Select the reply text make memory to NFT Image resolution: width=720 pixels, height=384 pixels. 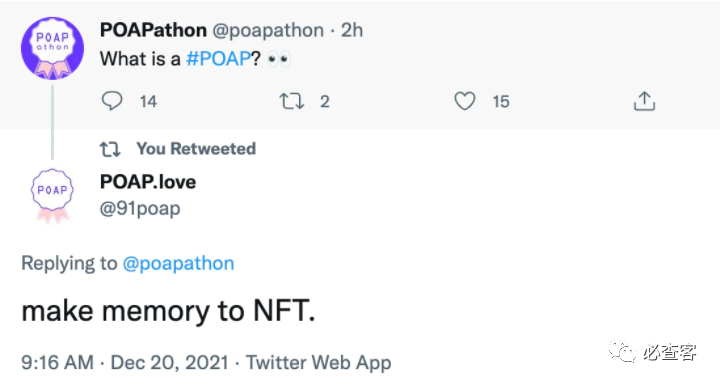pyautogui.click(x=168, y=311)
